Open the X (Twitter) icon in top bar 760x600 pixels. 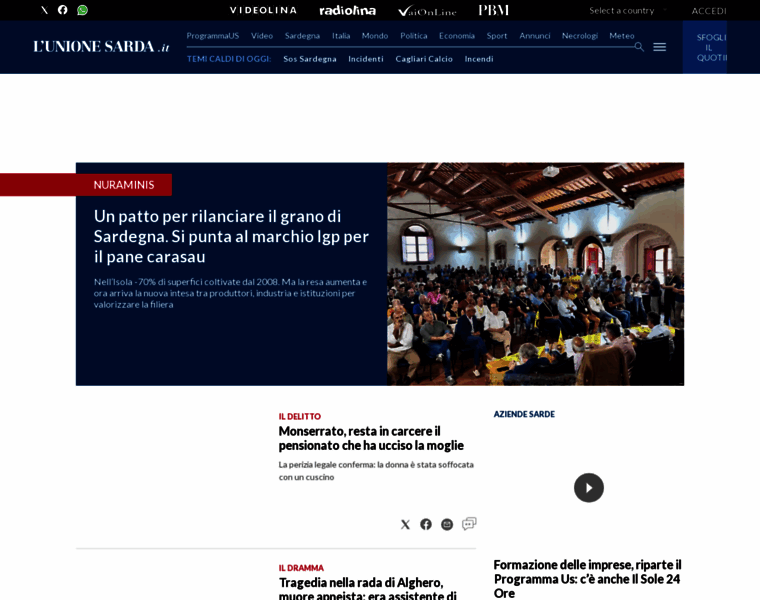tap(44, 10)
